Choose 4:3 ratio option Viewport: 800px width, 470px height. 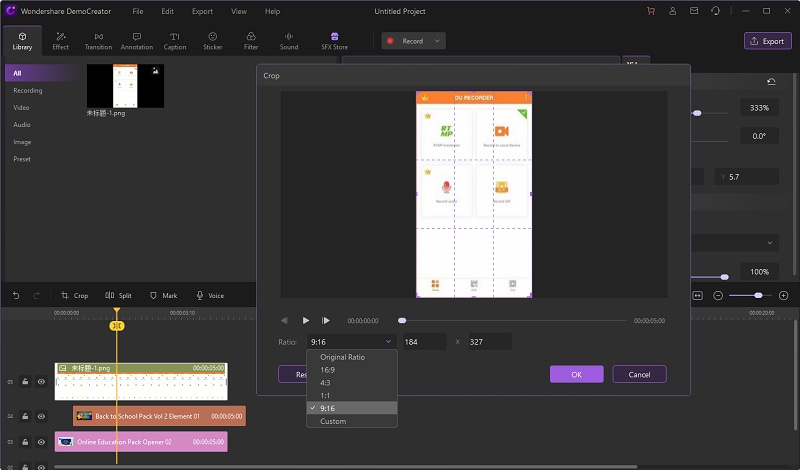click(352, 383)
